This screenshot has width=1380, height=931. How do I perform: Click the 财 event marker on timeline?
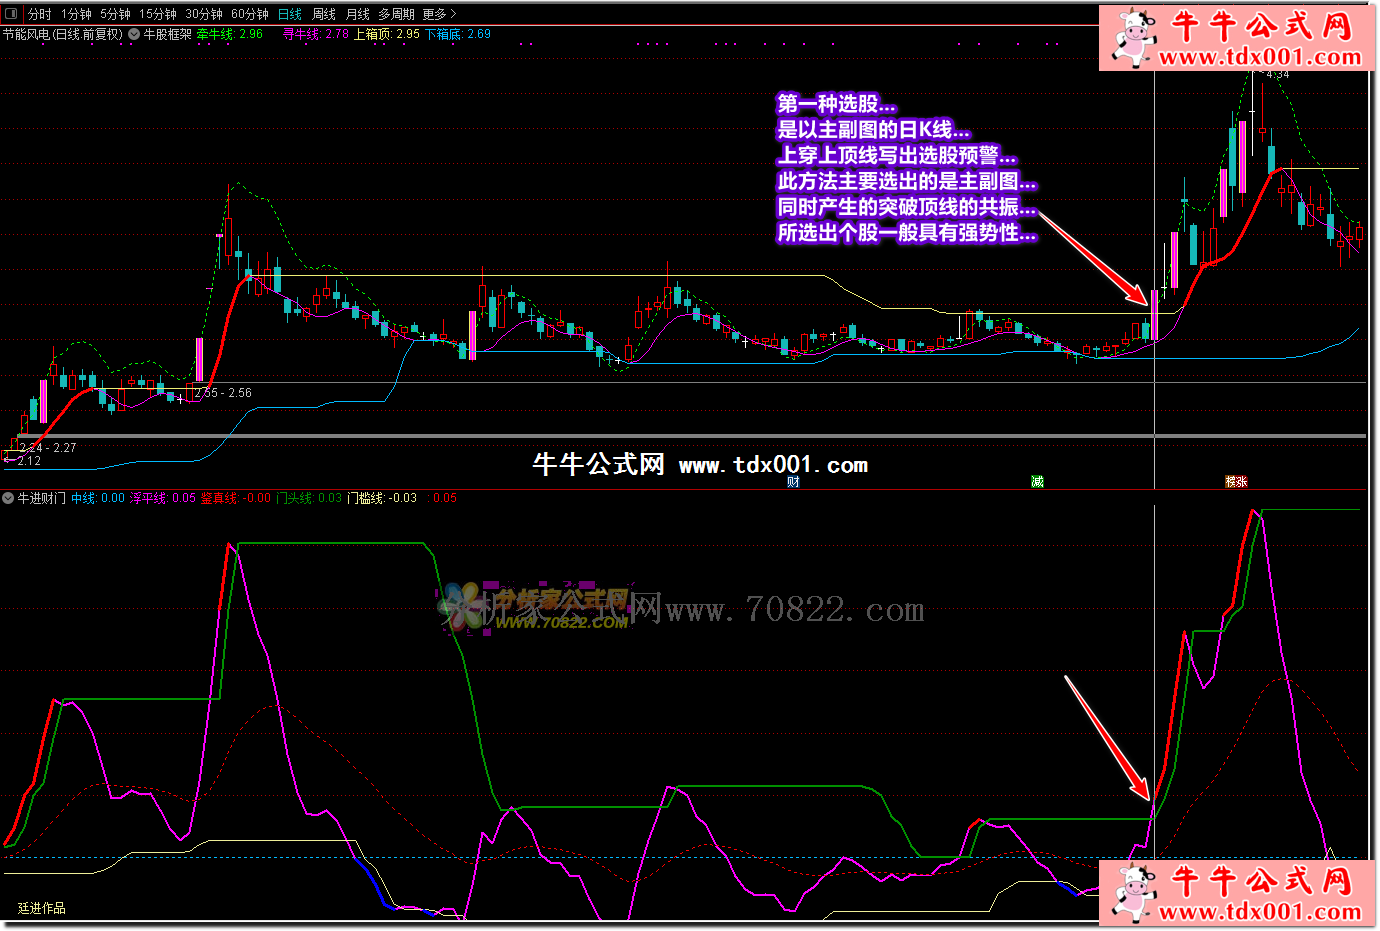793,482
